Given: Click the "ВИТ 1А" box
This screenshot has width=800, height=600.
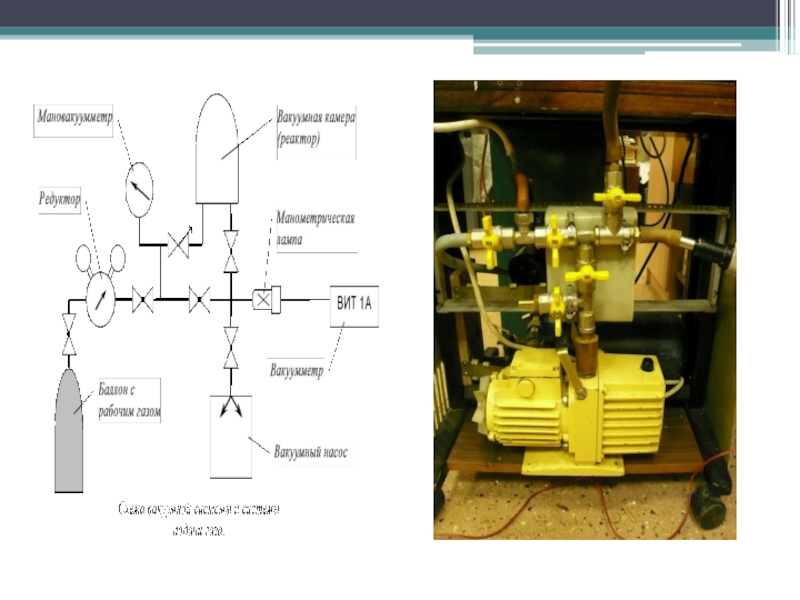Looking at the screenshot, I should point(354,306).
